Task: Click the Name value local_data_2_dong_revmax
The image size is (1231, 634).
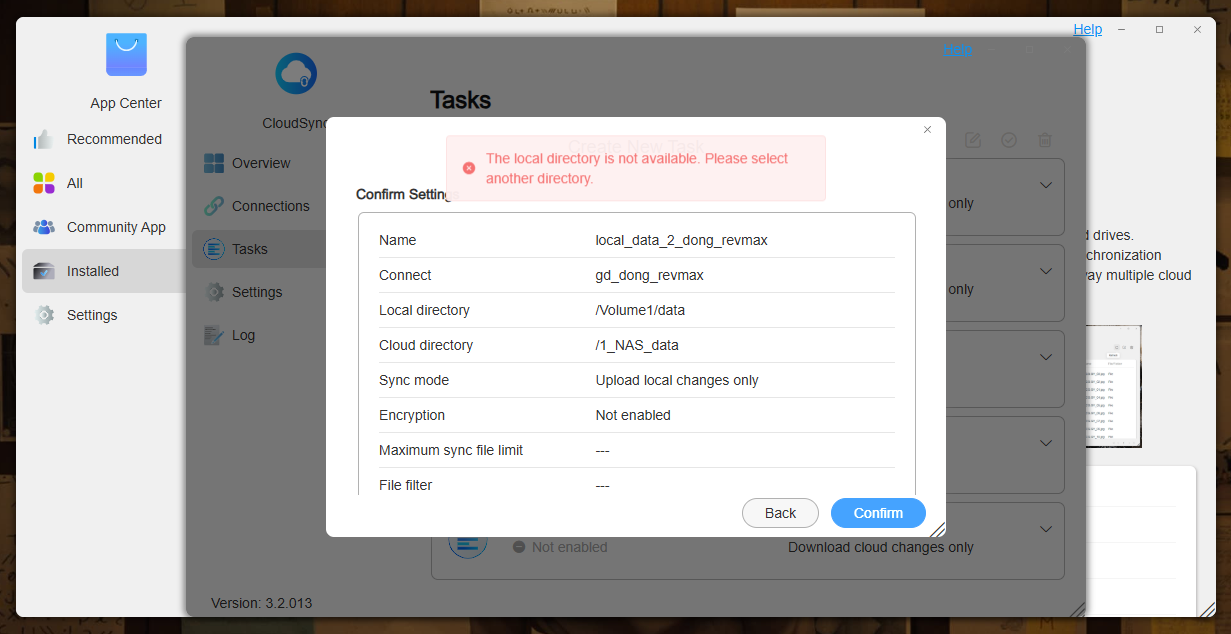Action: point(681,240)
